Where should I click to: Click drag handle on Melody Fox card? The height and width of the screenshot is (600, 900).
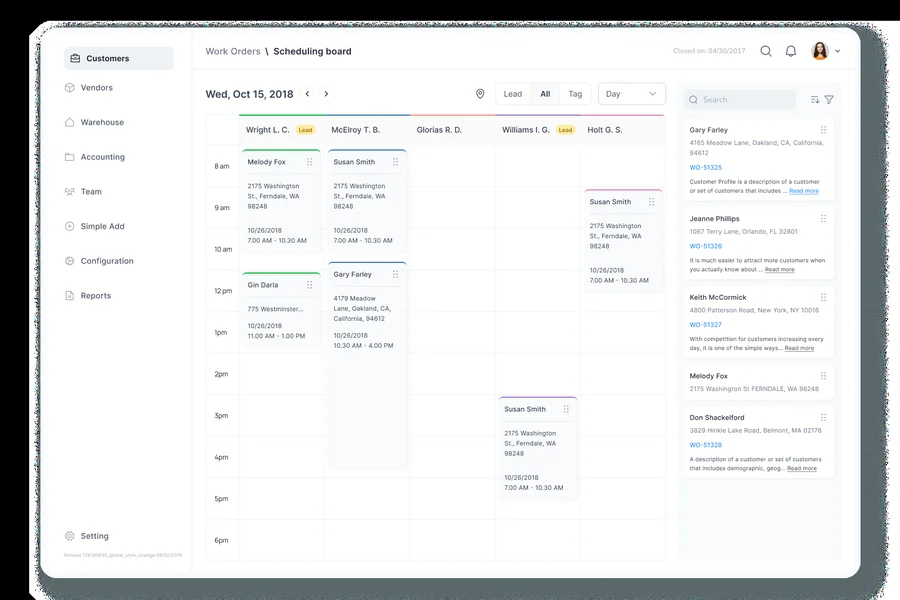coord(310,162)
